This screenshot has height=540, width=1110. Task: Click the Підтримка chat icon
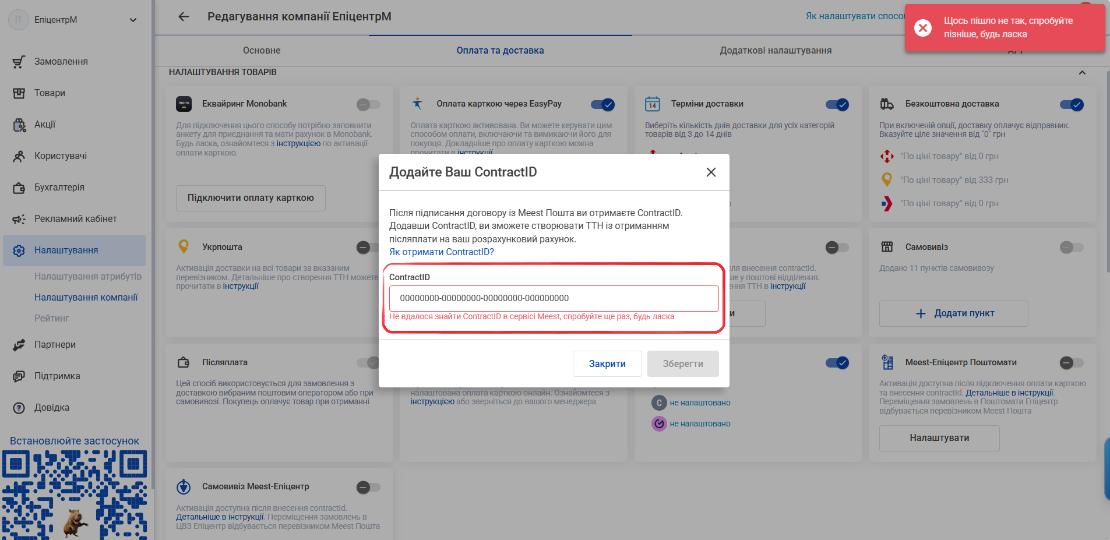[19, 376]
